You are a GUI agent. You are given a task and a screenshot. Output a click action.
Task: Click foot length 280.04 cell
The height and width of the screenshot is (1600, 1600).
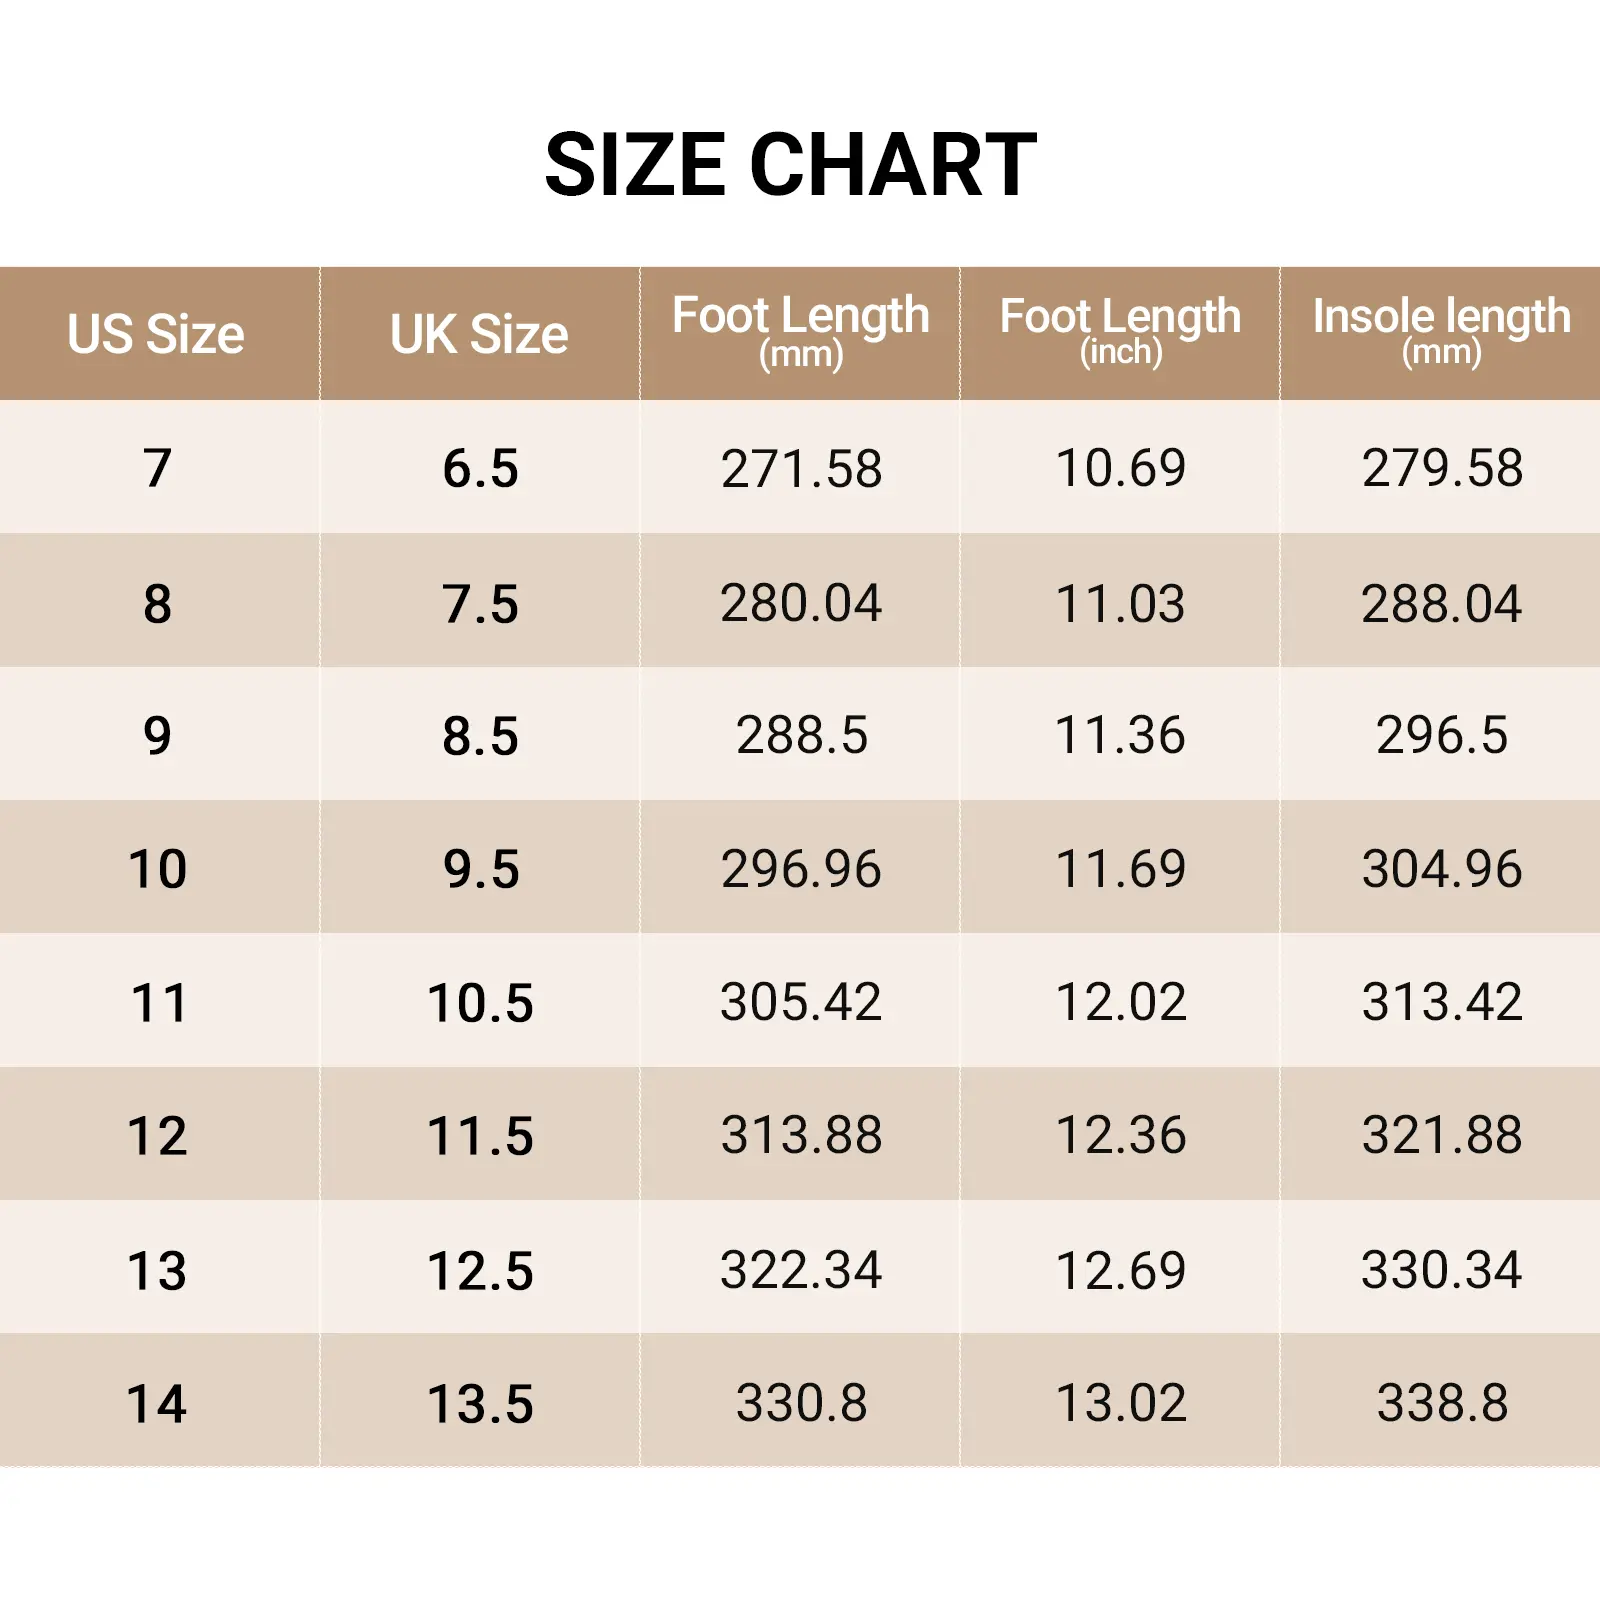[x=801, y=603]
